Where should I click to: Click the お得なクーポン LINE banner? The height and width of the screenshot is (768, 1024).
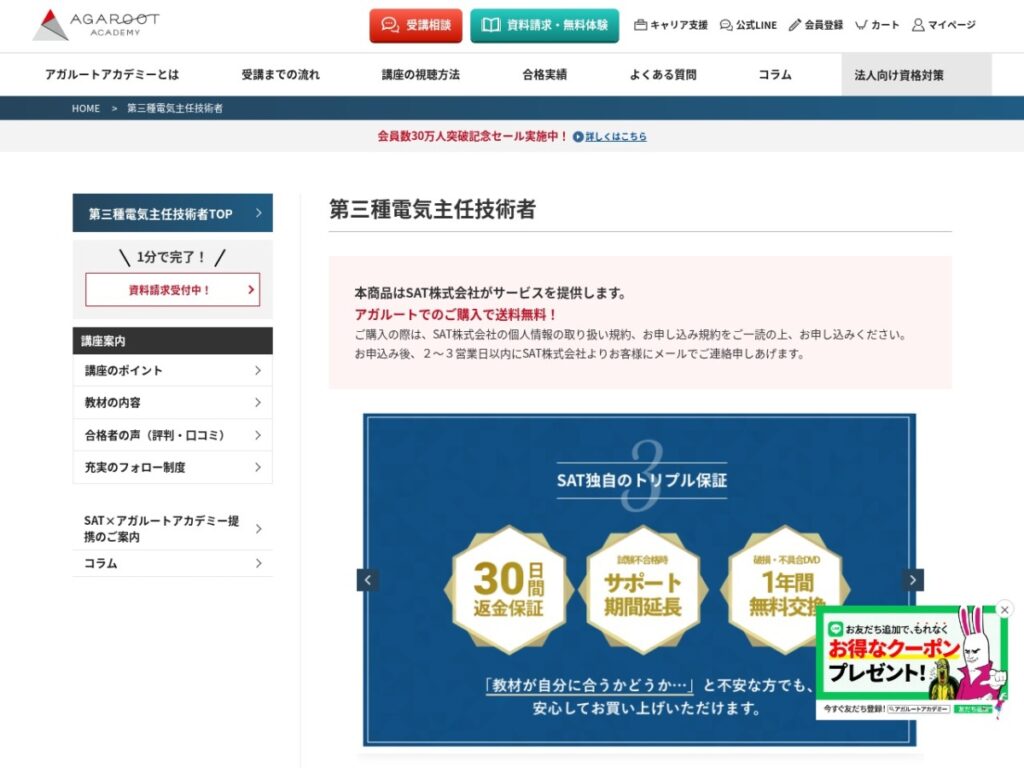(912, 663)
